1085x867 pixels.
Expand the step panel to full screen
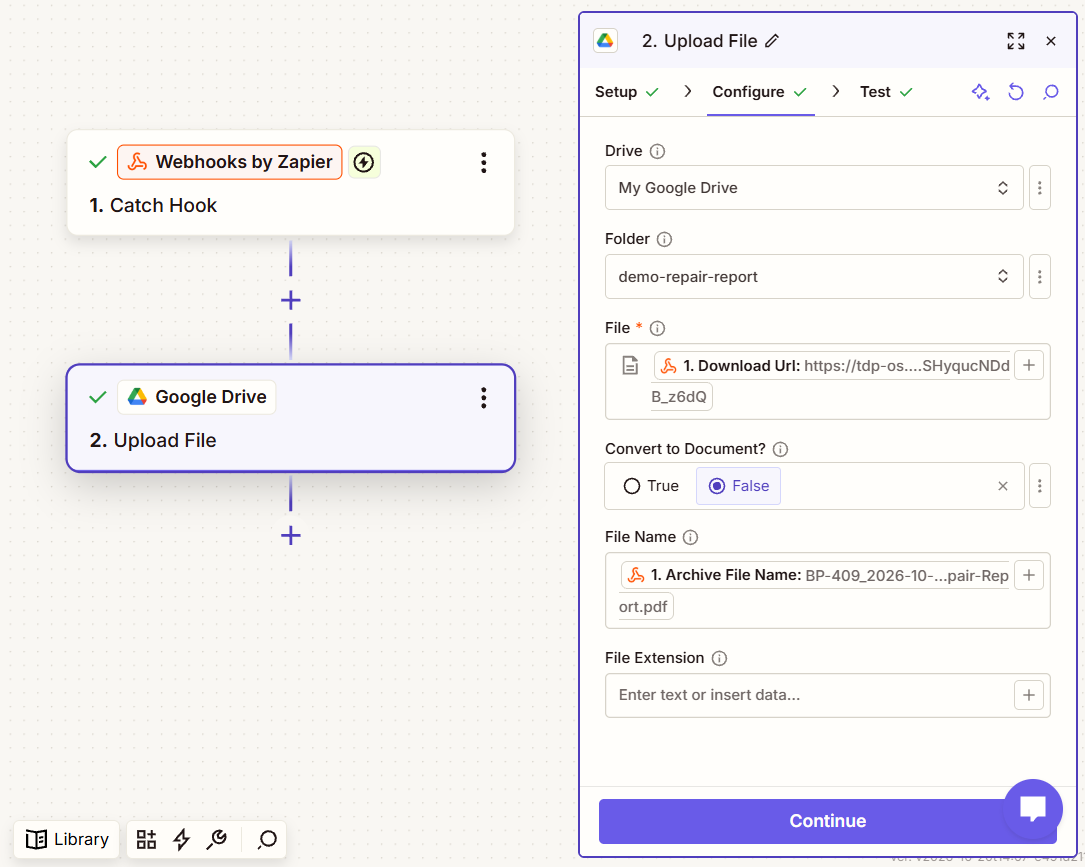point(1016,42)
